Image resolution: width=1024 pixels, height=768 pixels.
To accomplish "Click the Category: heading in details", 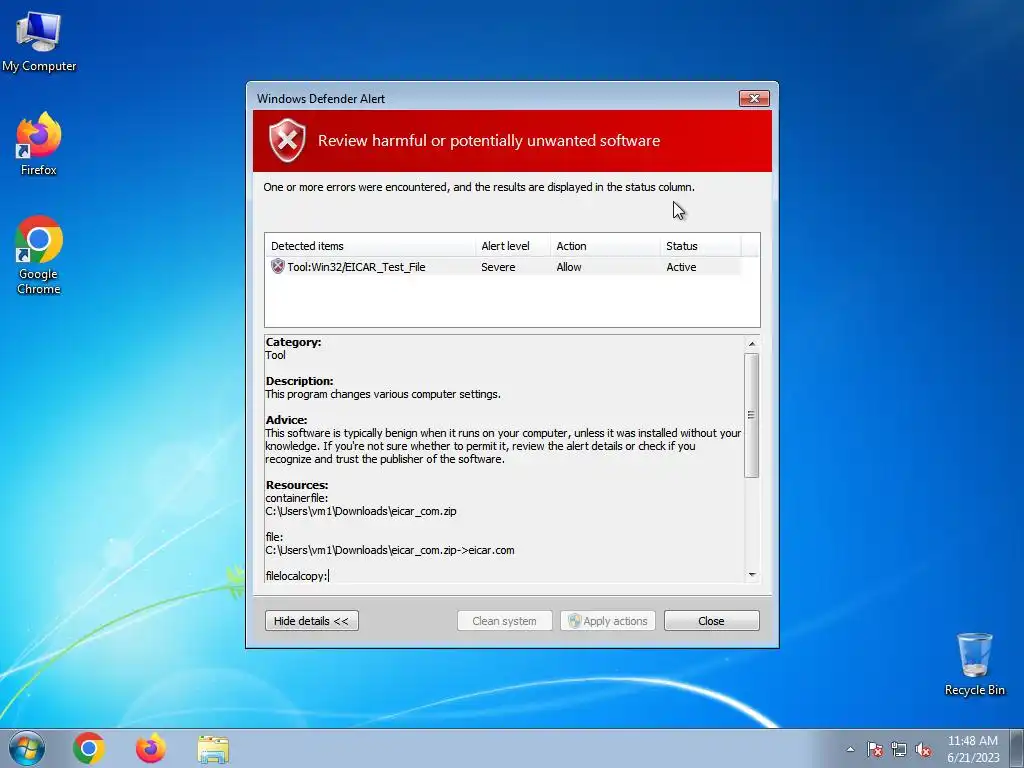I will point(293,342).
